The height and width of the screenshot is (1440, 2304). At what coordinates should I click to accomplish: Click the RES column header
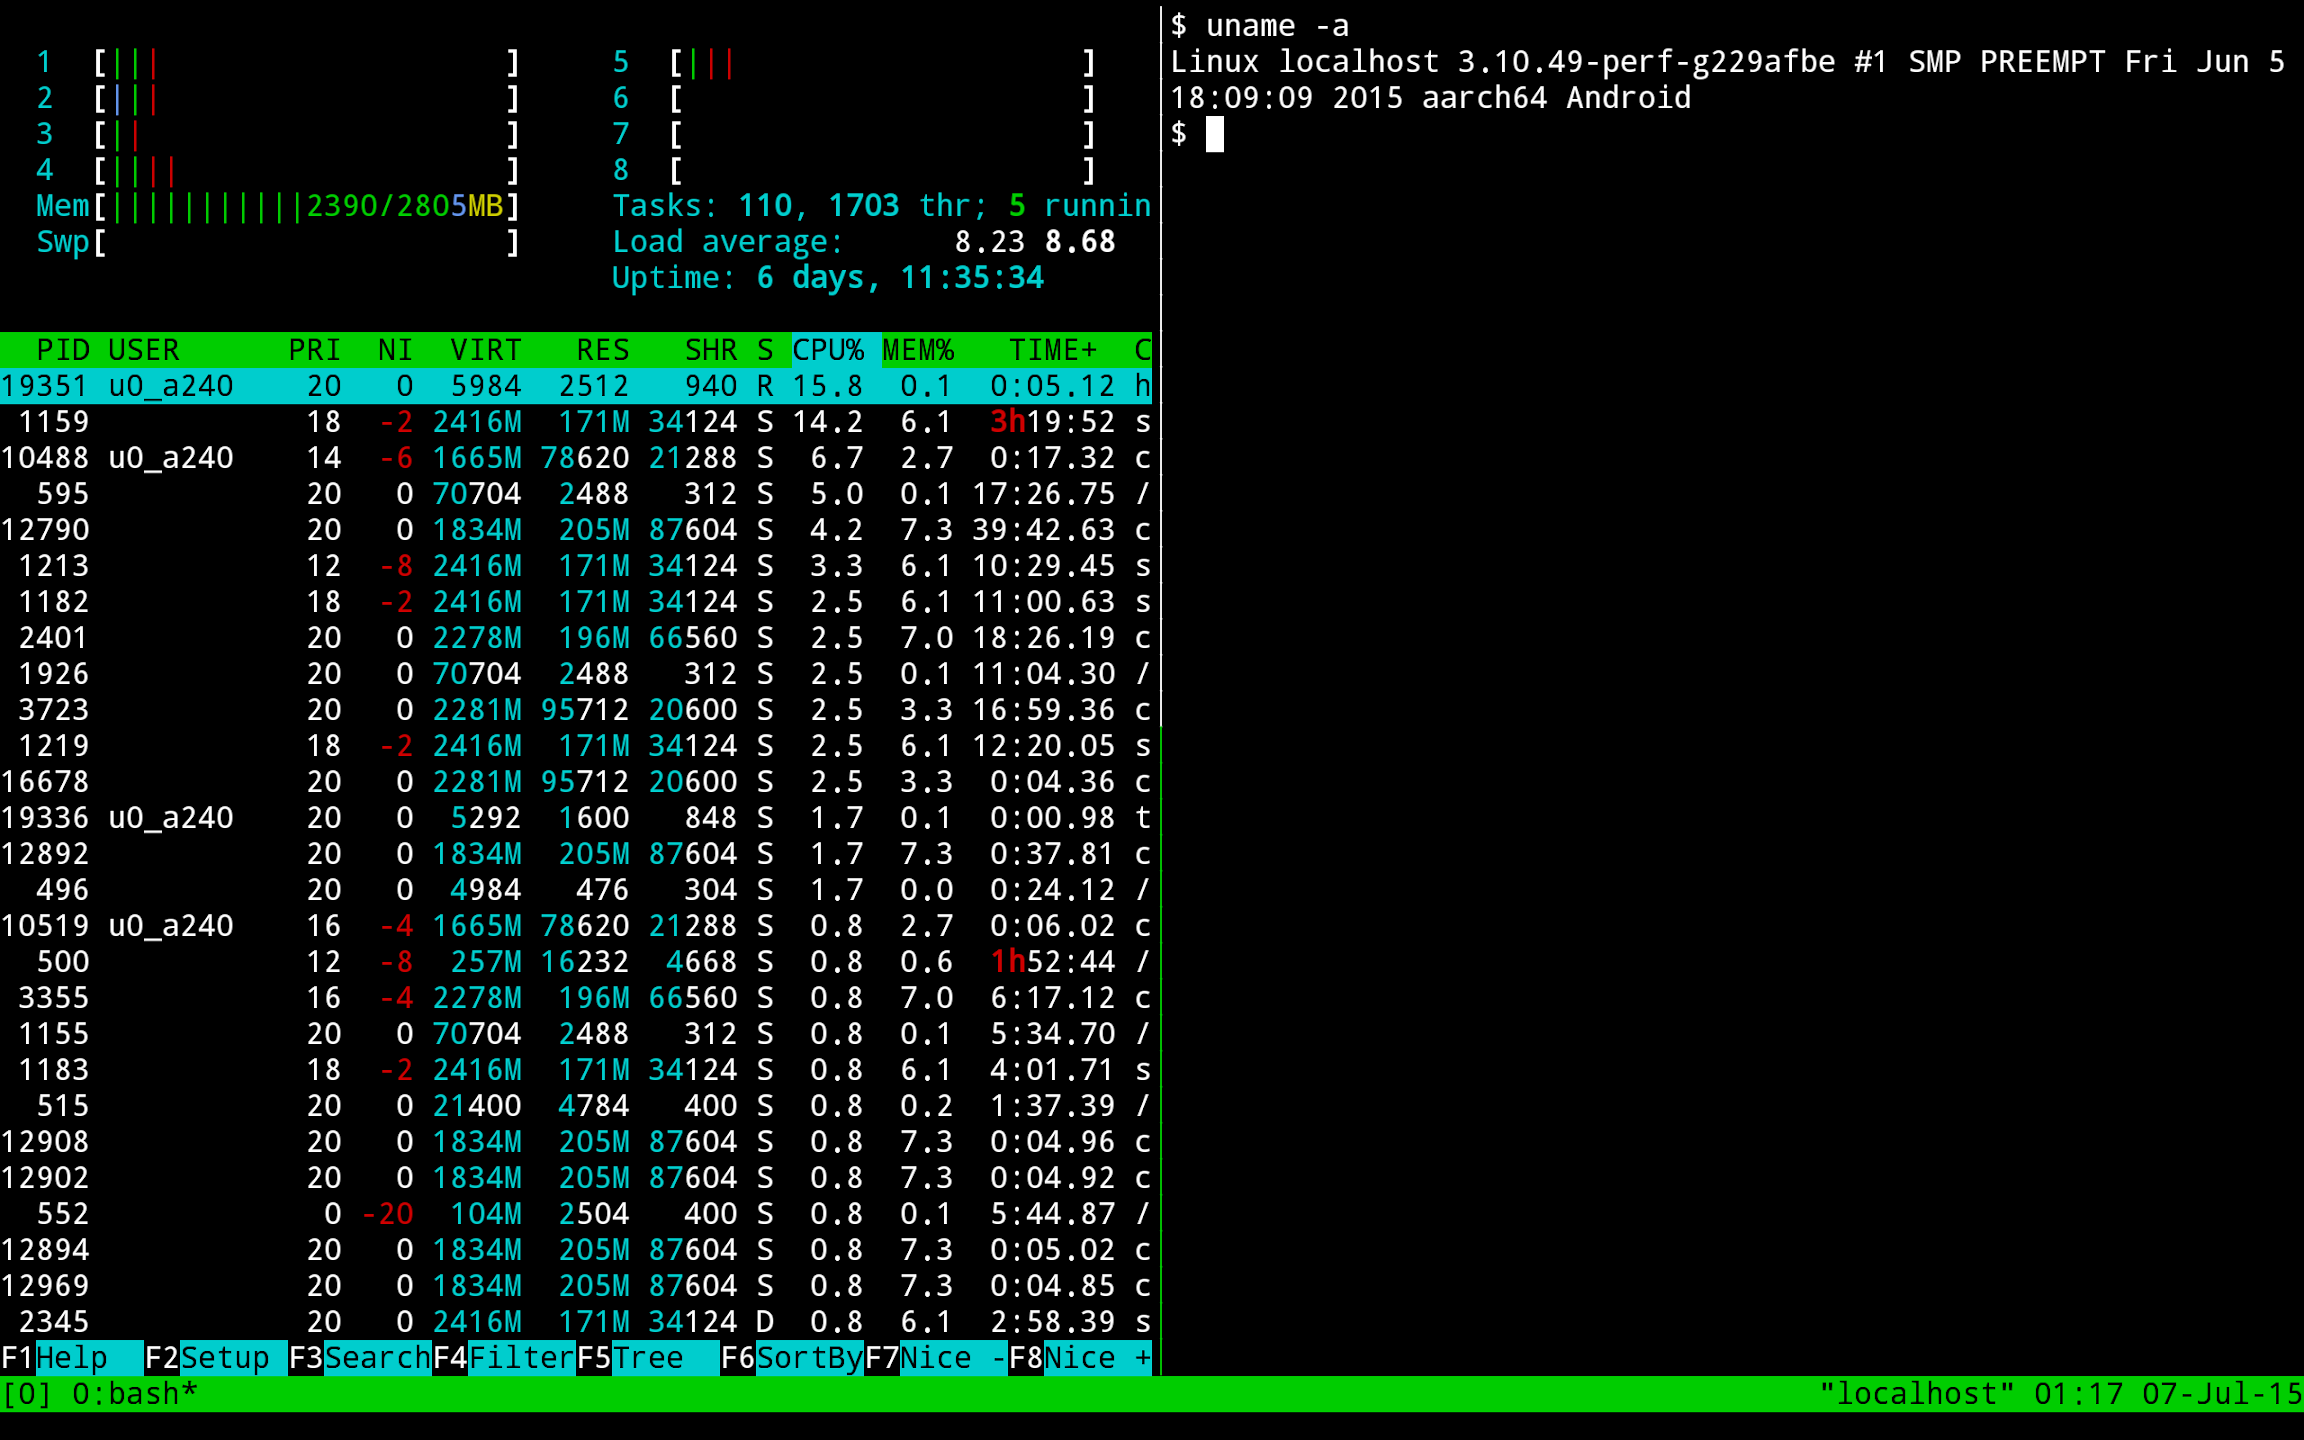pyautogui.click(x=604, y=349)
